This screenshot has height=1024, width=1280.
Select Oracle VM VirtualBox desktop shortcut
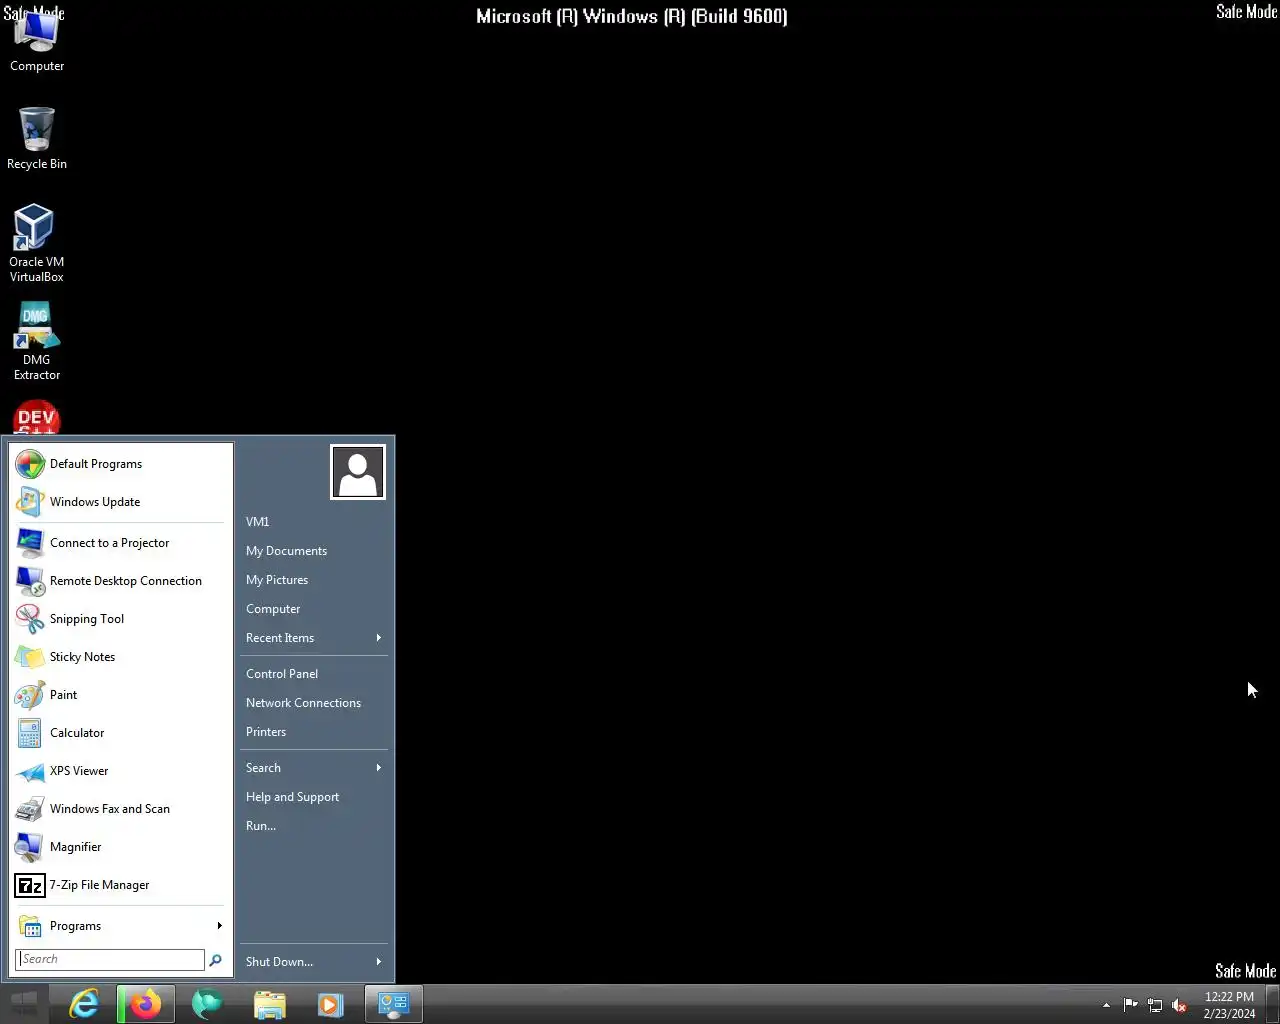click(37, 243)
